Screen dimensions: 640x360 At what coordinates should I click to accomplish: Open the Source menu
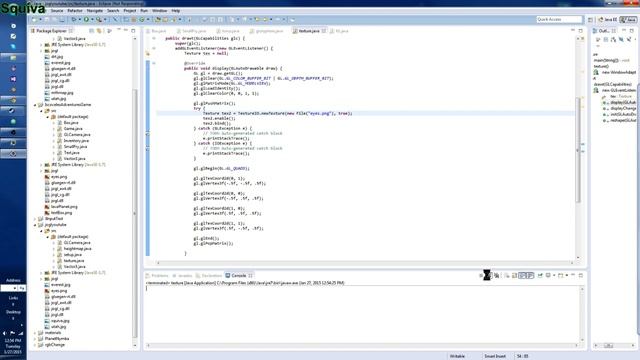(57, 11)
